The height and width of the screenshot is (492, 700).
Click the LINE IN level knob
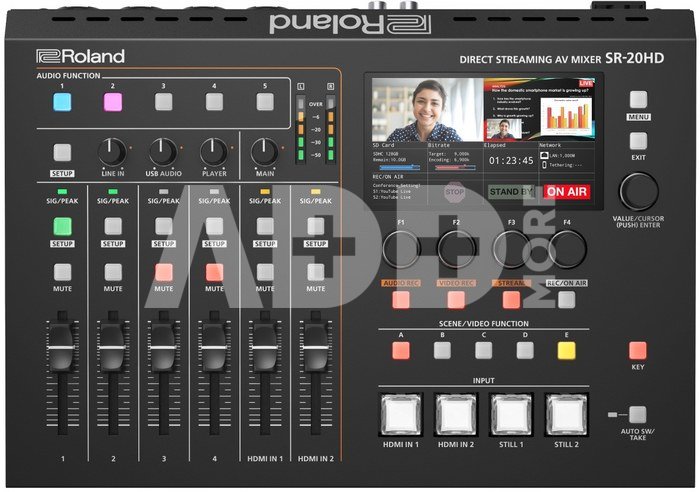112,152
